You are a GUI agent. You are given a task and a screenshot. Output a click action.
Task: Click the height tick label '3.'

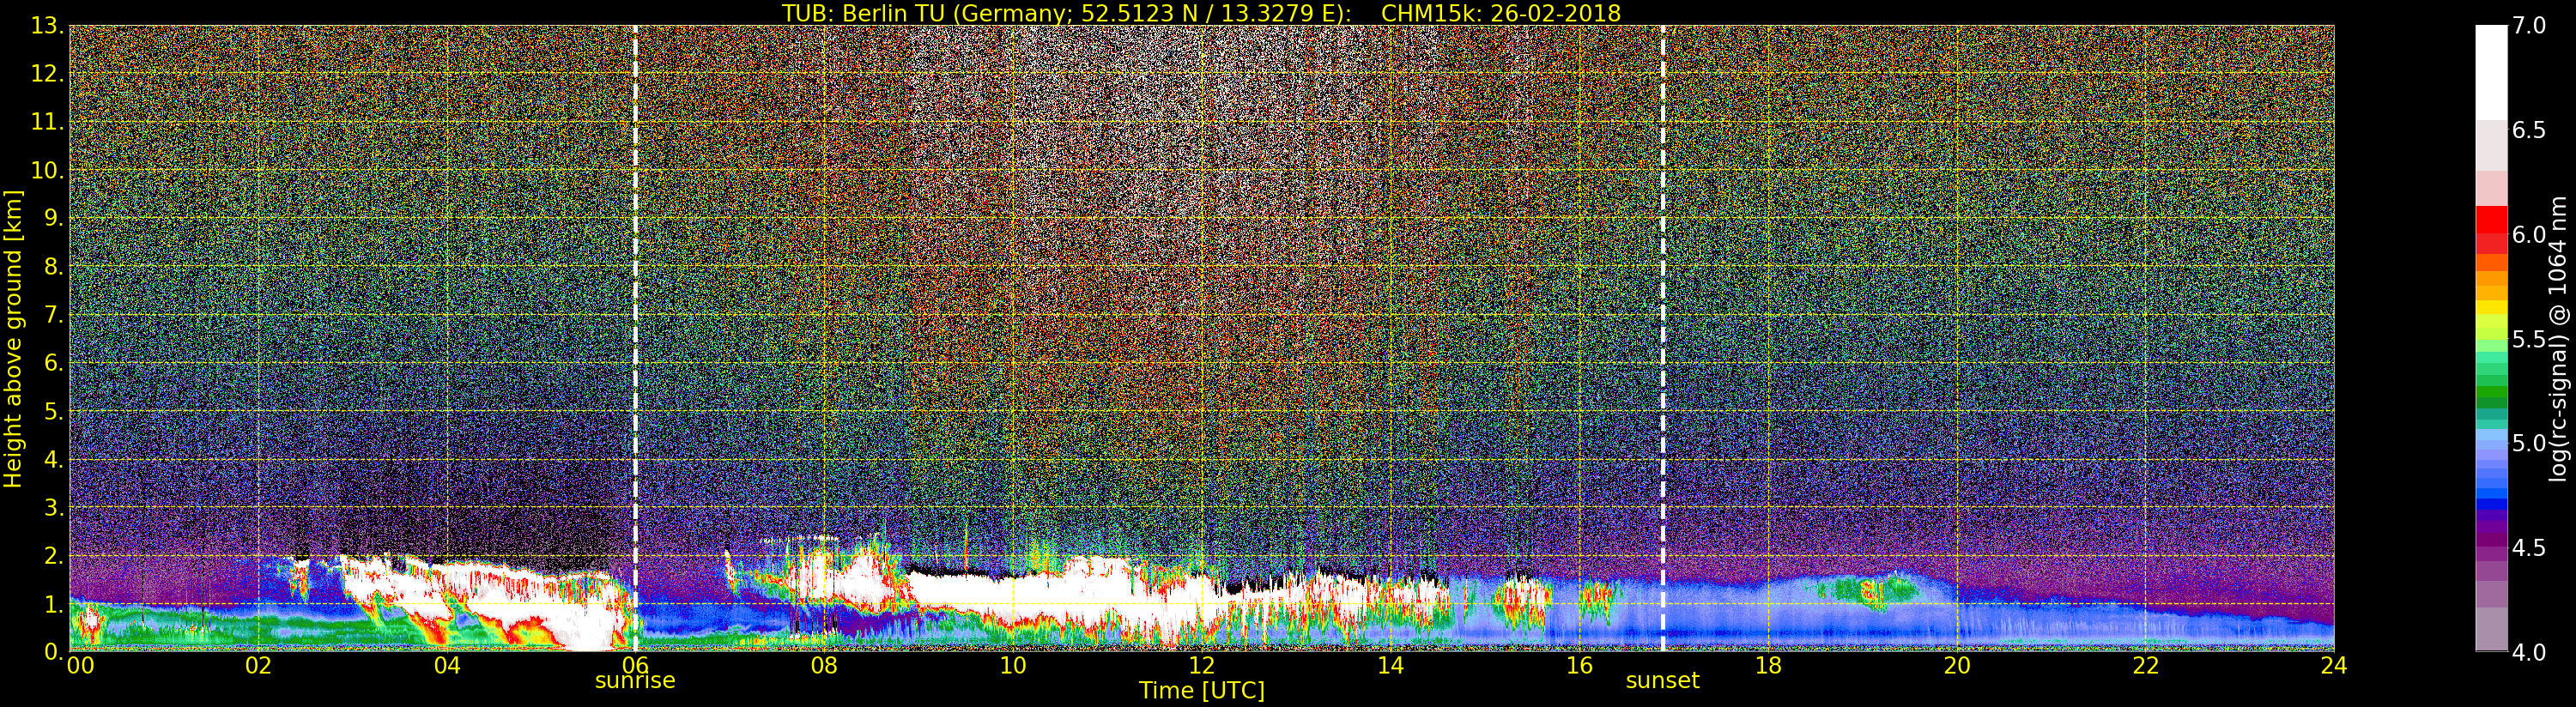tap(53, 507)
